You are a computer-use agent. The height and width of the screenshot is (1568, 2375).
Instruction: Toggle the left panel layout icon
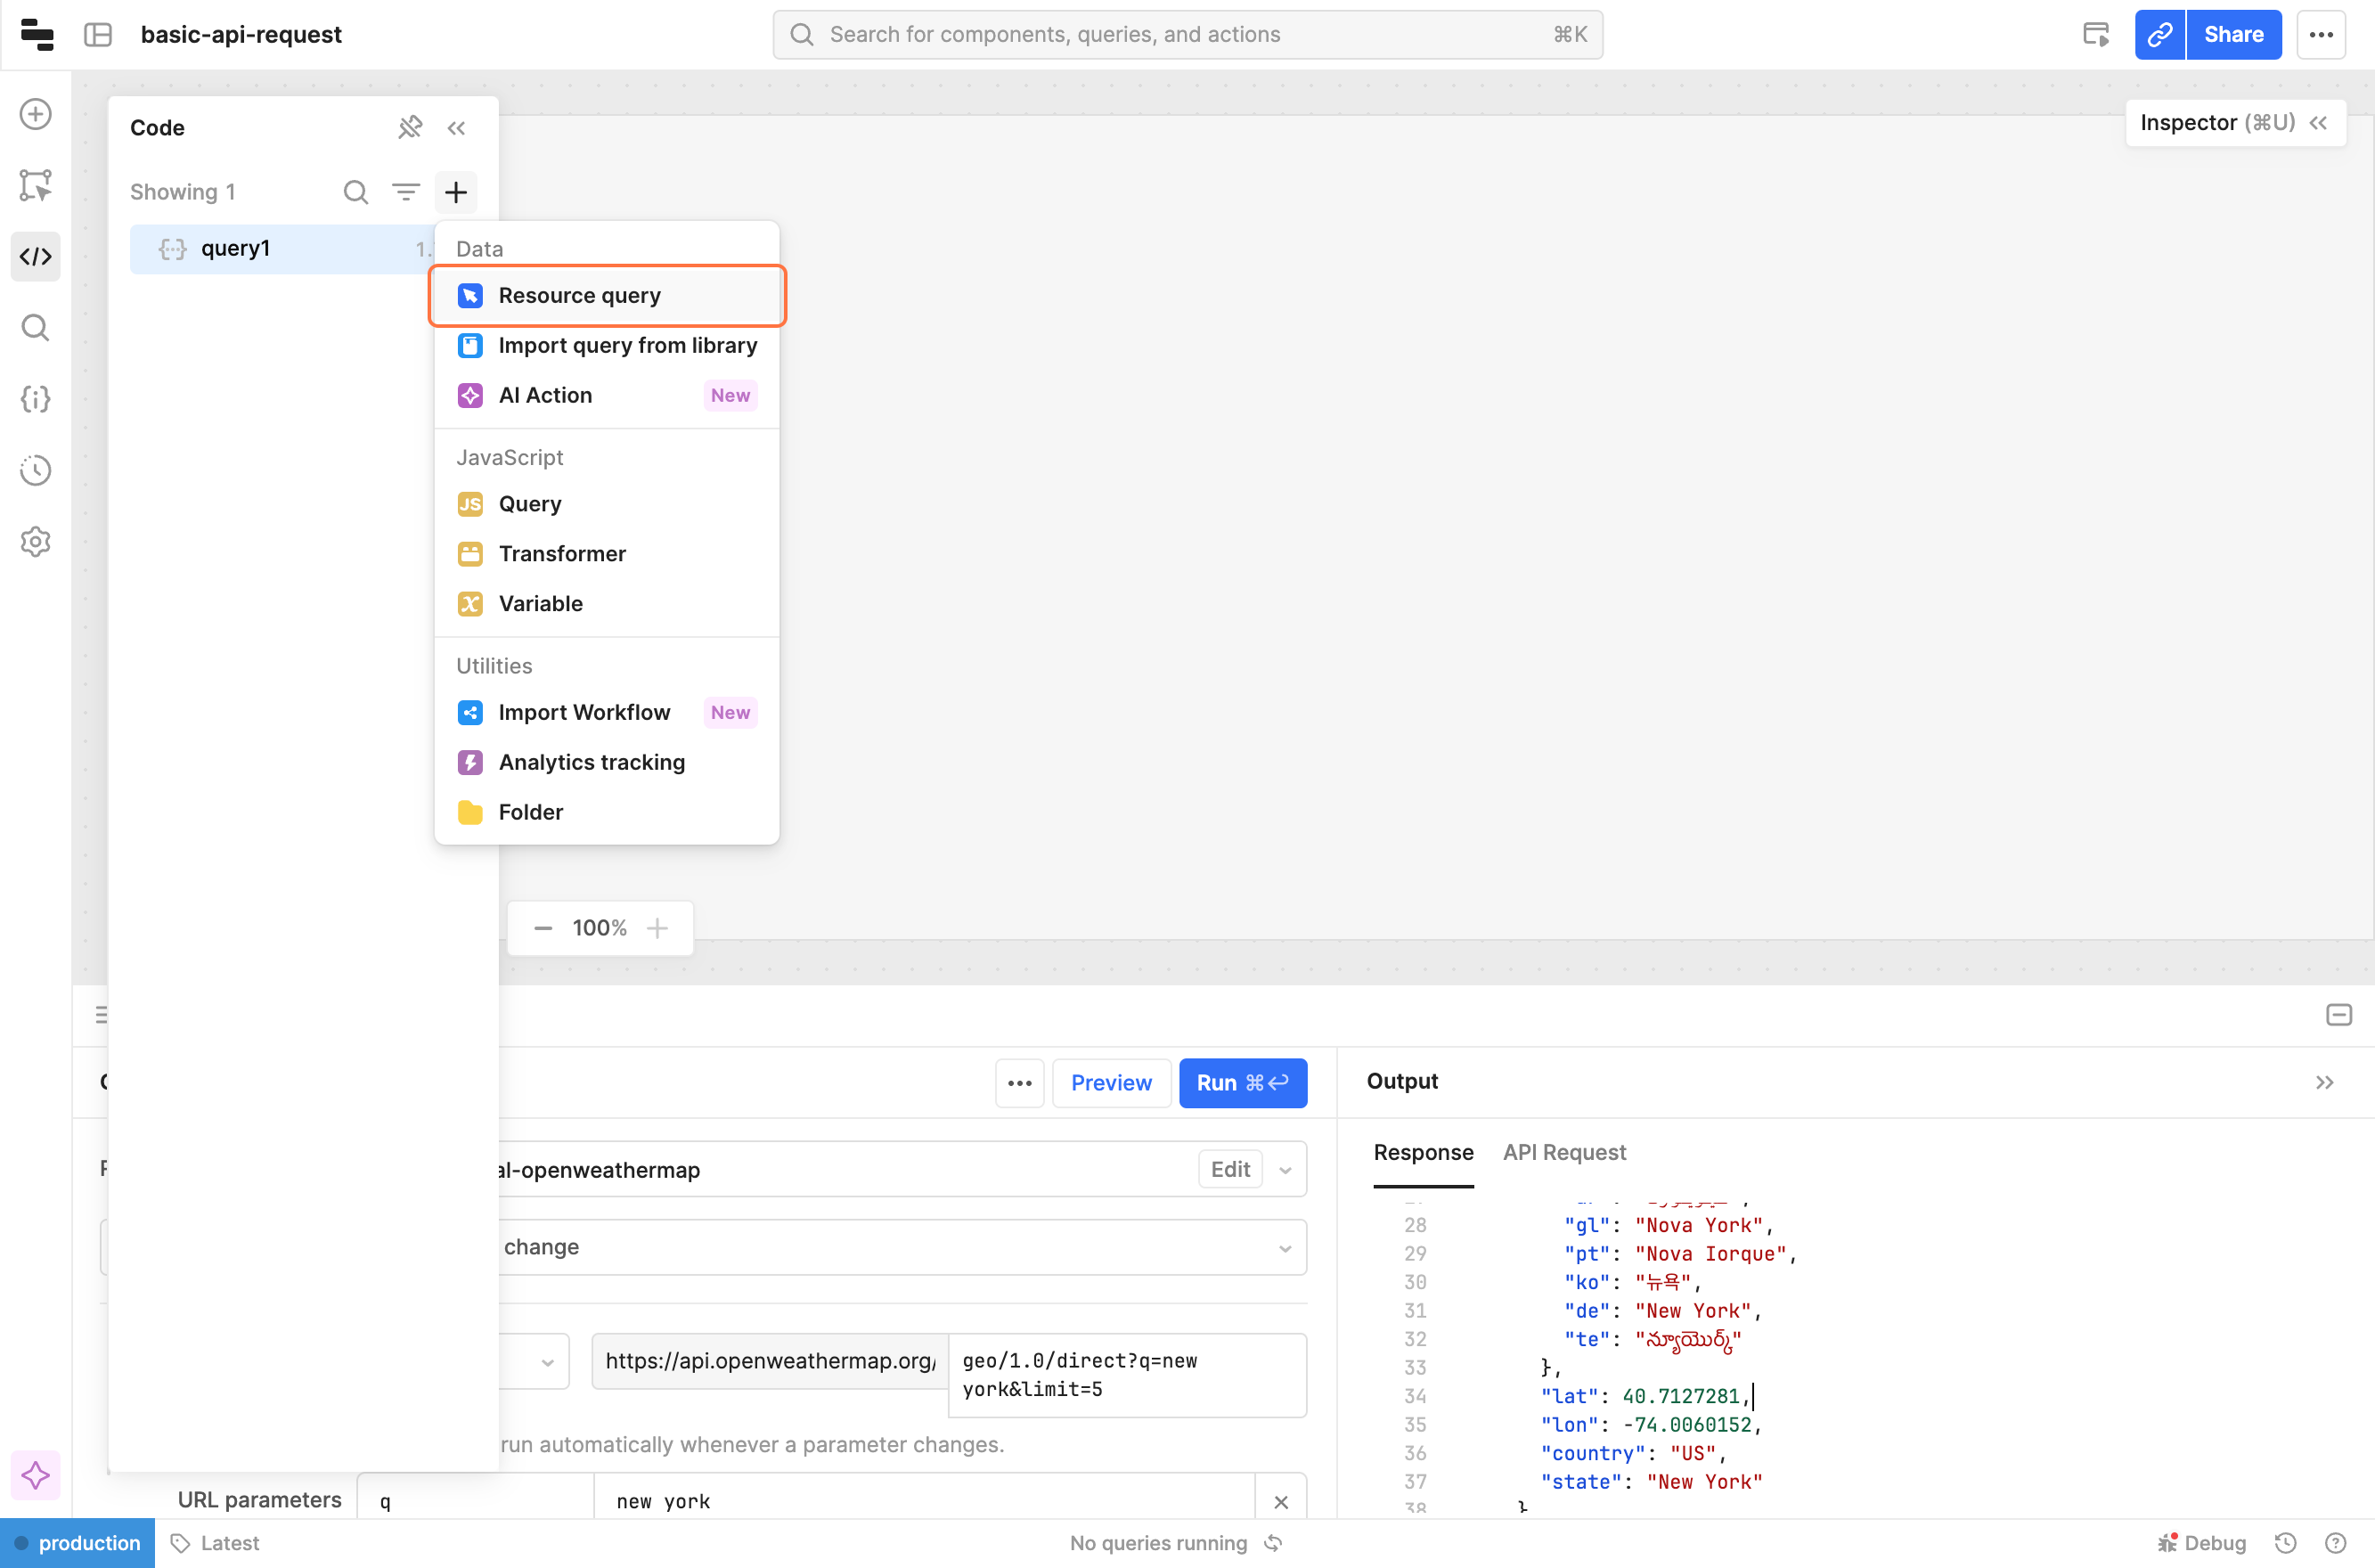(x=98, y=35)
